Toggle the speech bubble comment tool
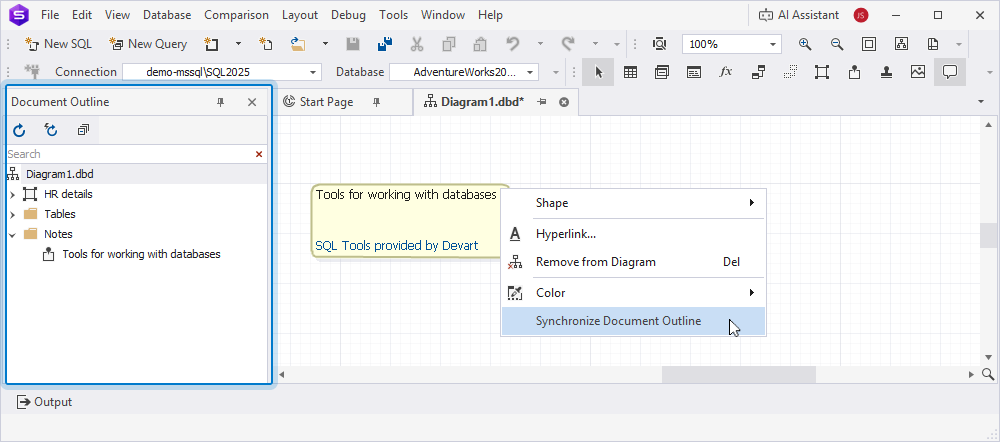 tap(950, 72)
